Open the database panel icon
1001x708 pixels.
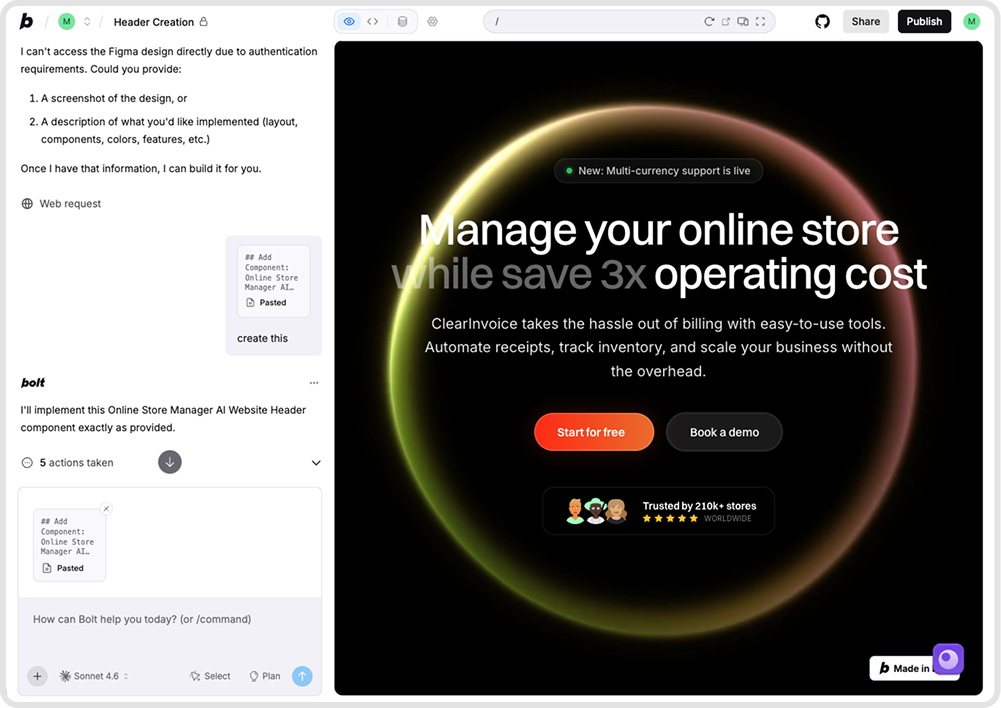point(402,21)
